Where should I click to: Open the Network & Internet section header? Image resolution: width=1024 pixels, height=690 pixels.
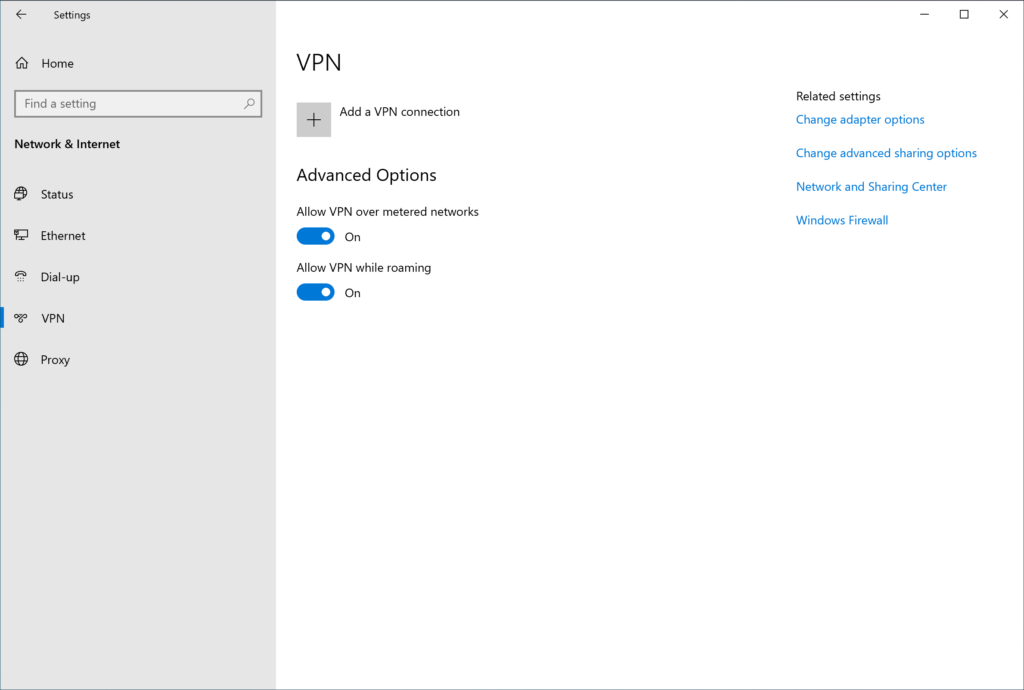66,144
